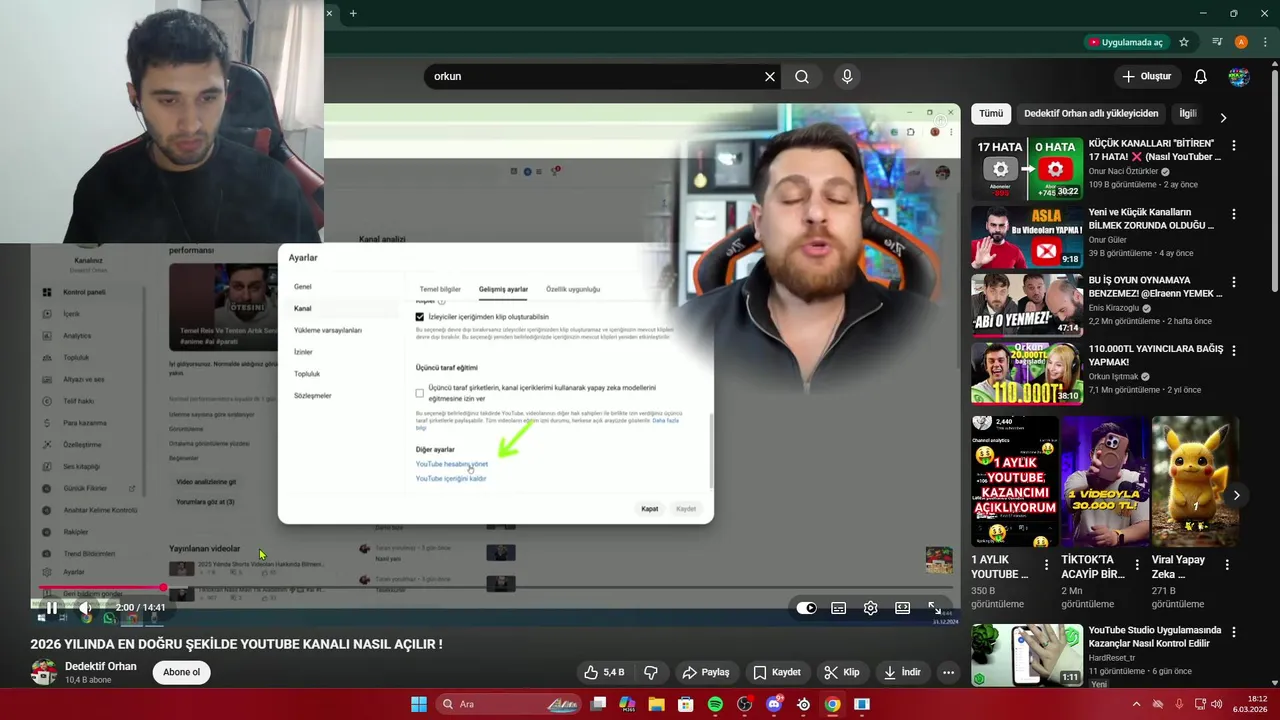This screenshot has height=720, width=1280.
Task: Start voice search with the microphone icon
Action: click(x=847, y=76)
